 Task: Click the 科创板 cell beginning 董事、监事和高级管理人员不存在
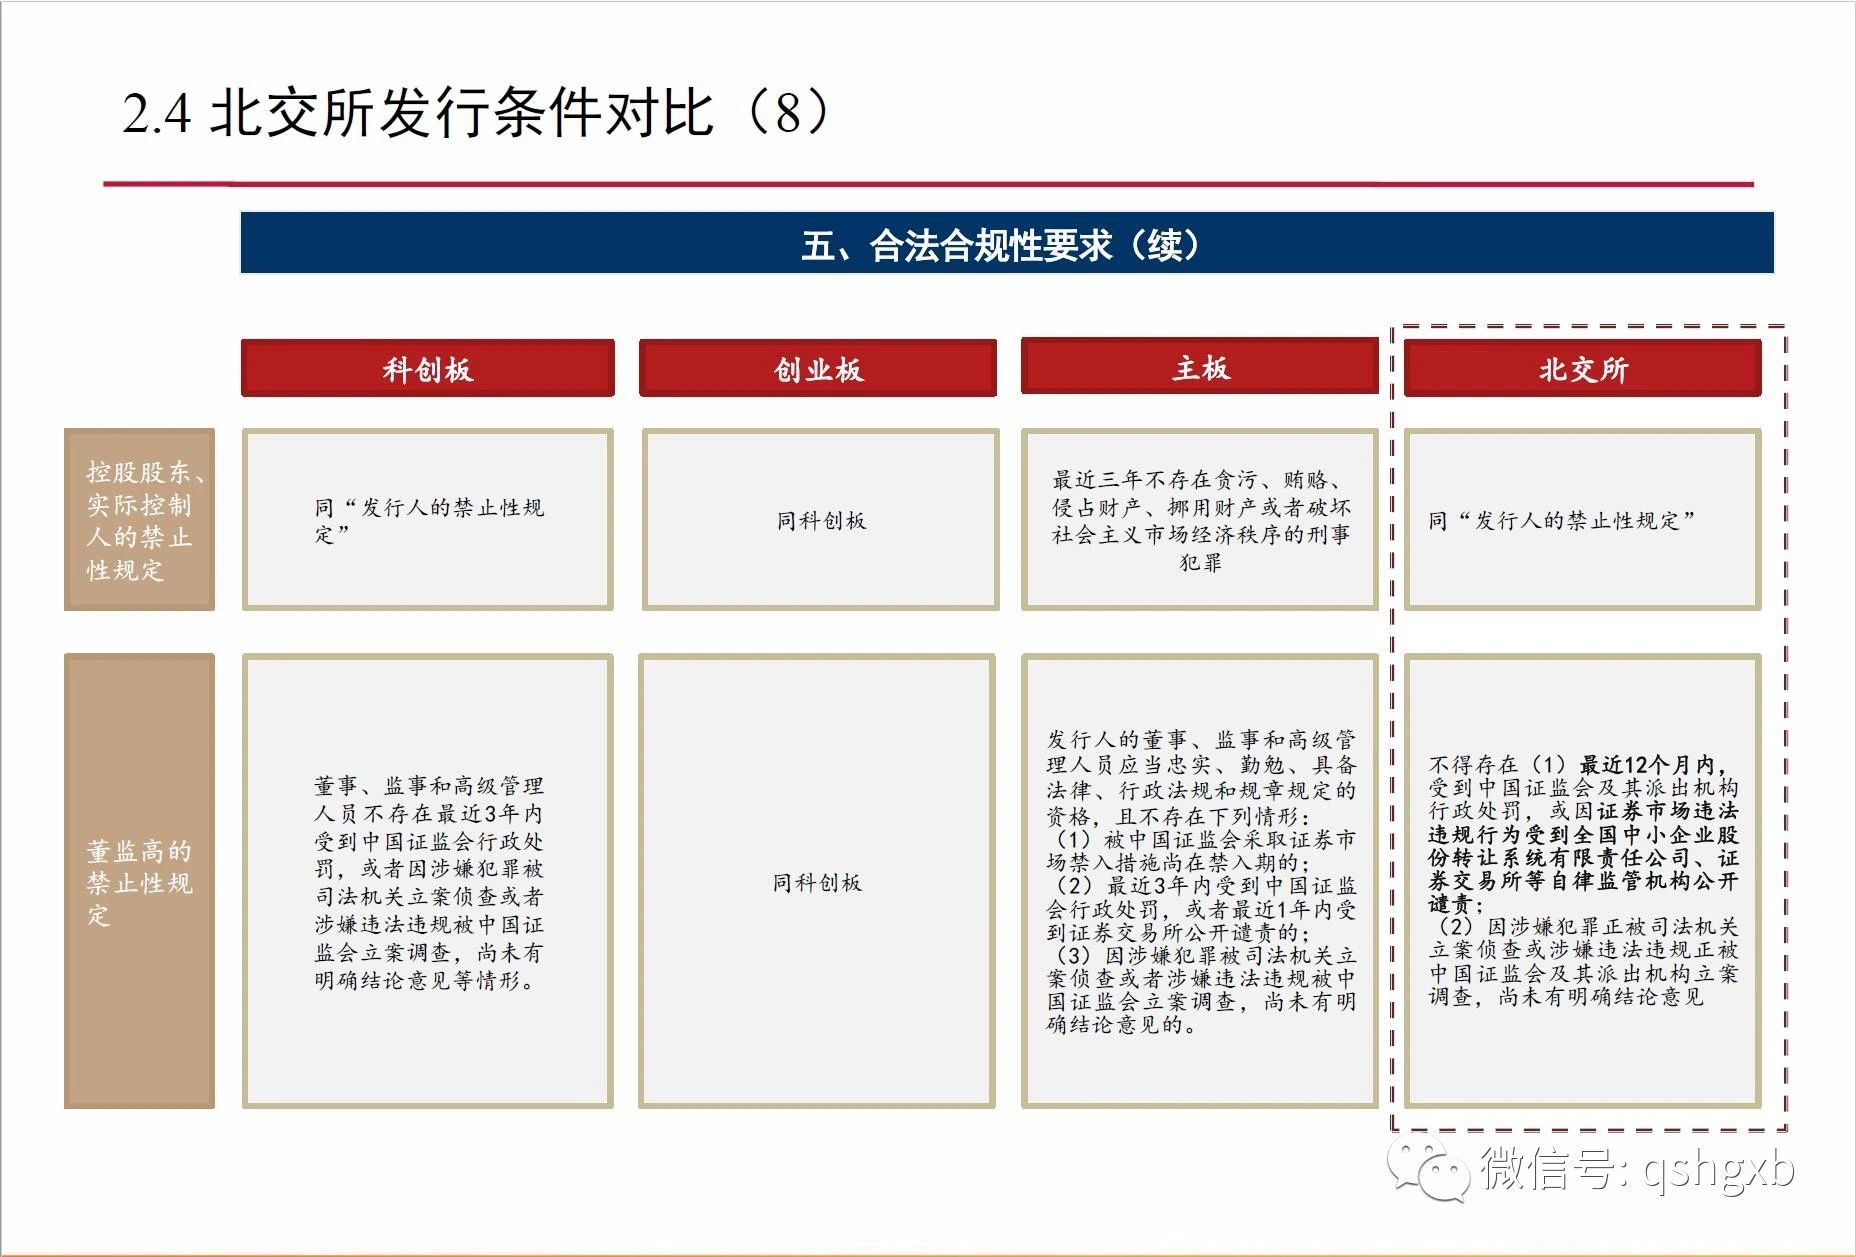(428, 881)
